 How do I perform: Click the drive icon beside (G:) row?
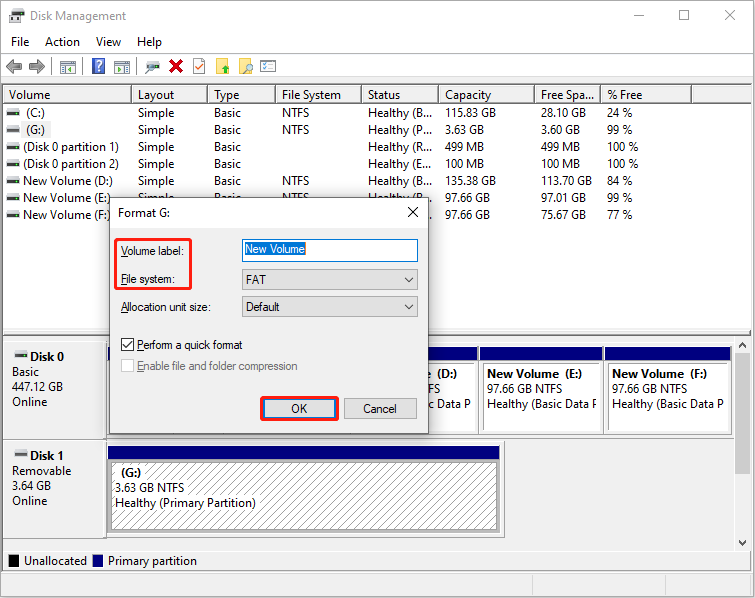pos(13,130)
